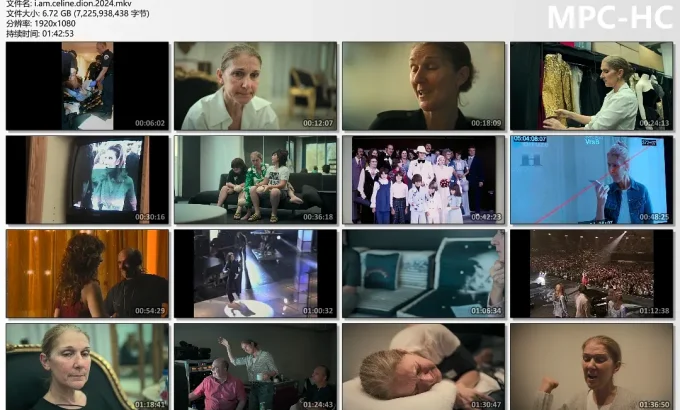This screenshot has width=680, height=410.
Task: Click the frame marked 00:54:29
Action: [x=88, y=274]
